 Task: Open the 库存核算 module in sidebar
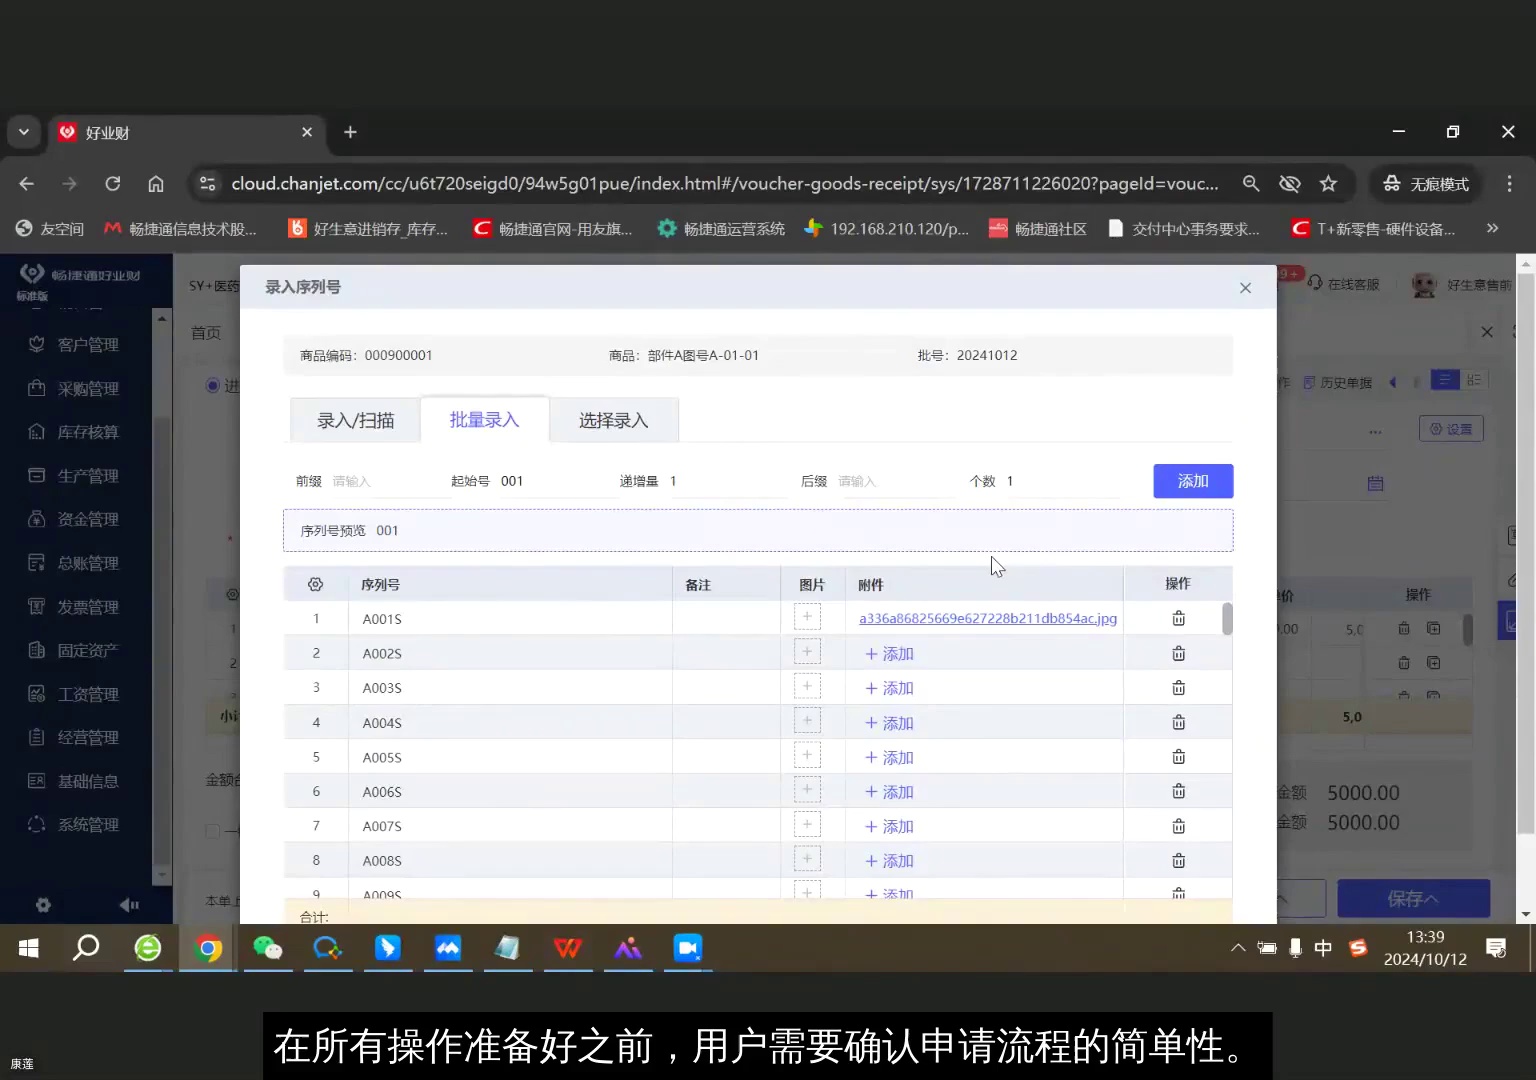pos(86,431)
